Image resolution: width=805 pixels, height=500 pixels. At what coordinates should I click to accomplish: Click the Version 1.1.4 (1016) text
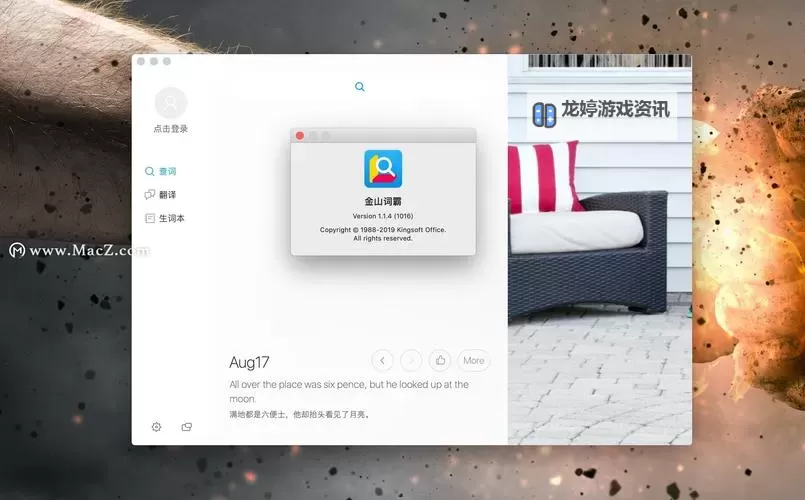(383, 216)
